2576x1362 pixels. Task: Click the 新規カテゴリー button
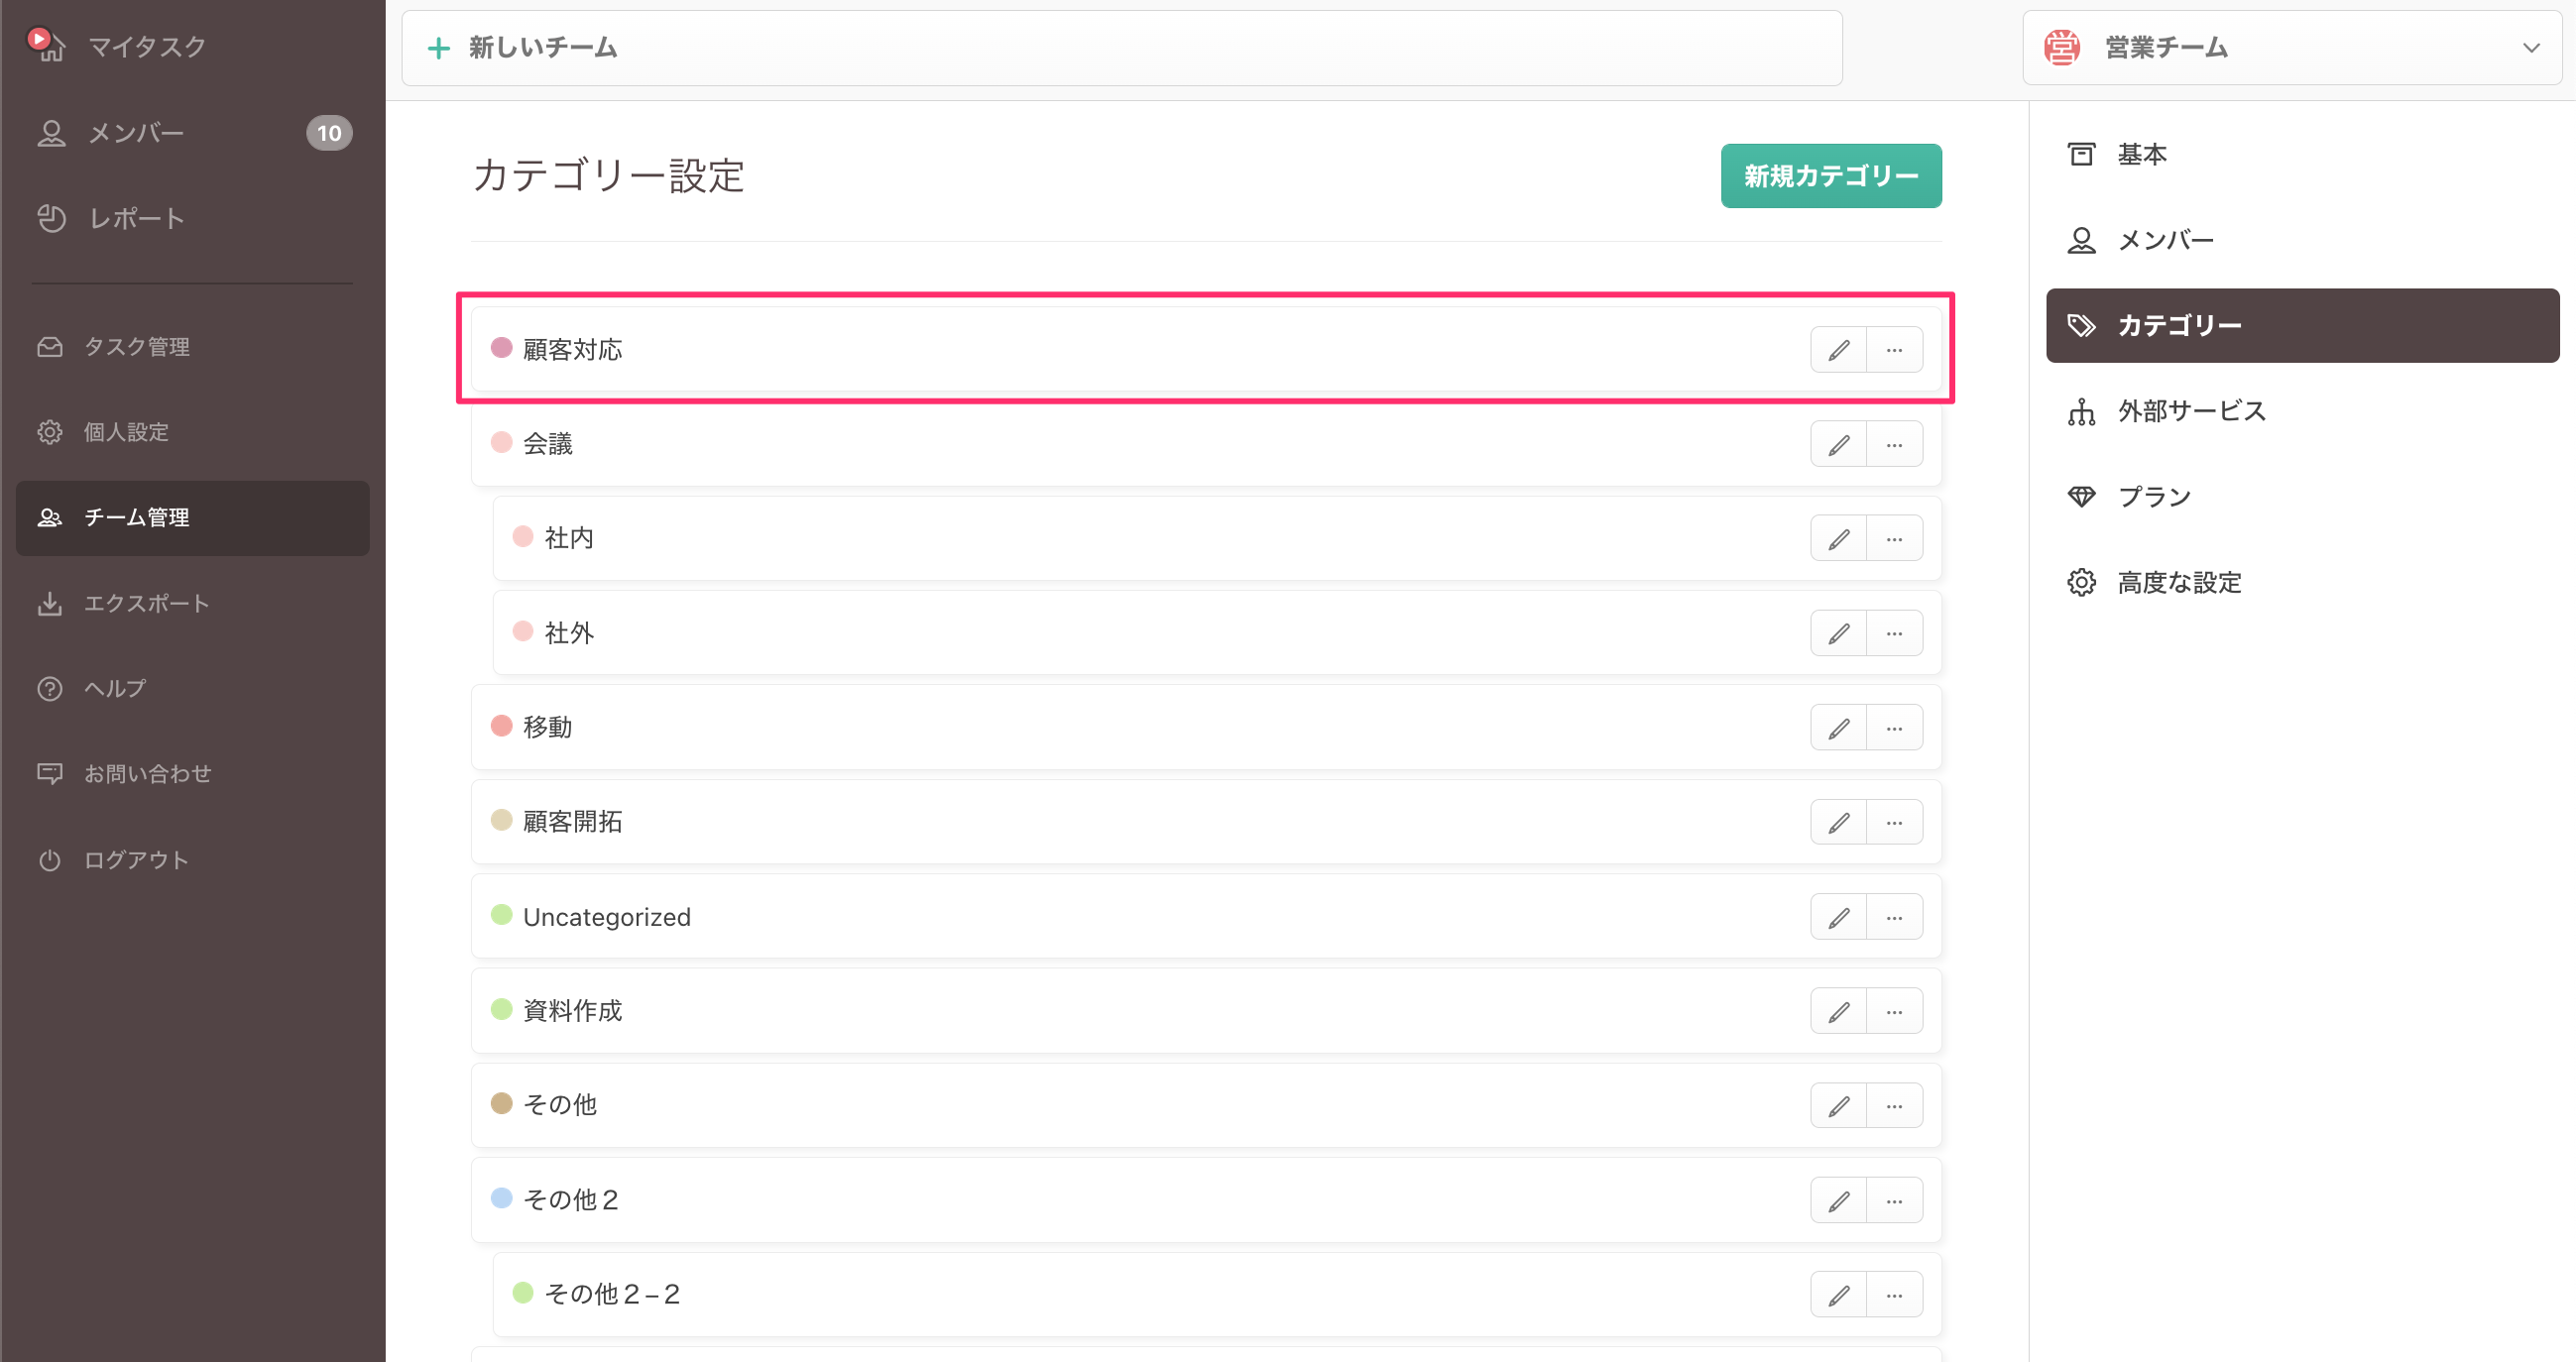(1831, 176)
